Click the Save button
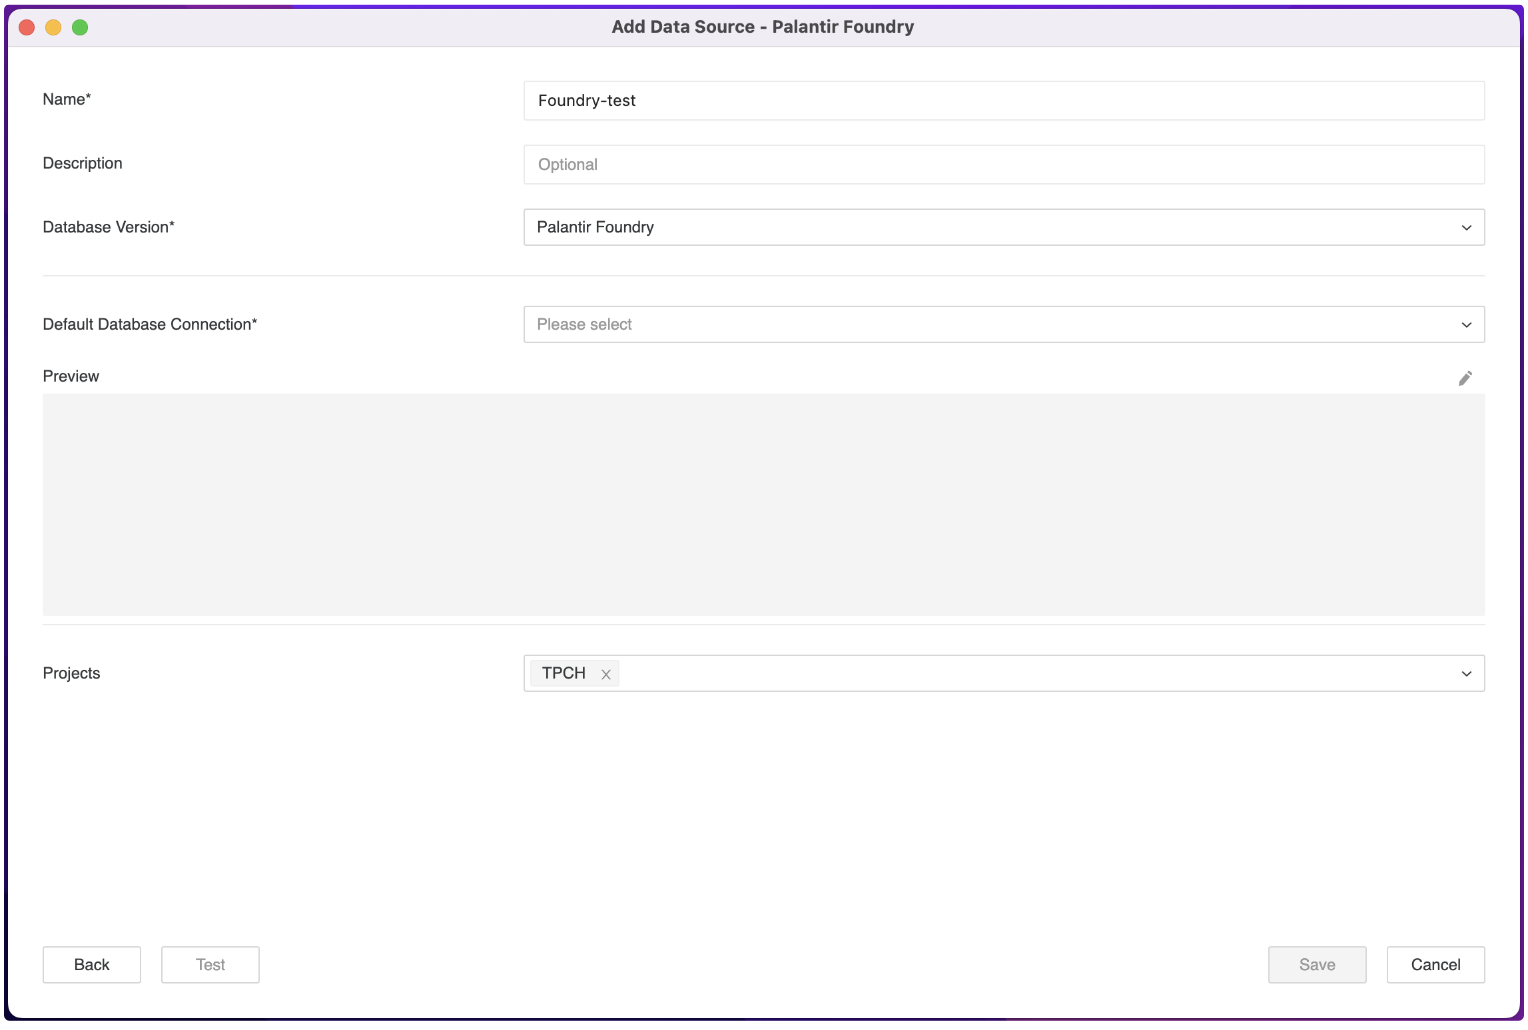1528x1030 pixels. tap(1317, 964)
